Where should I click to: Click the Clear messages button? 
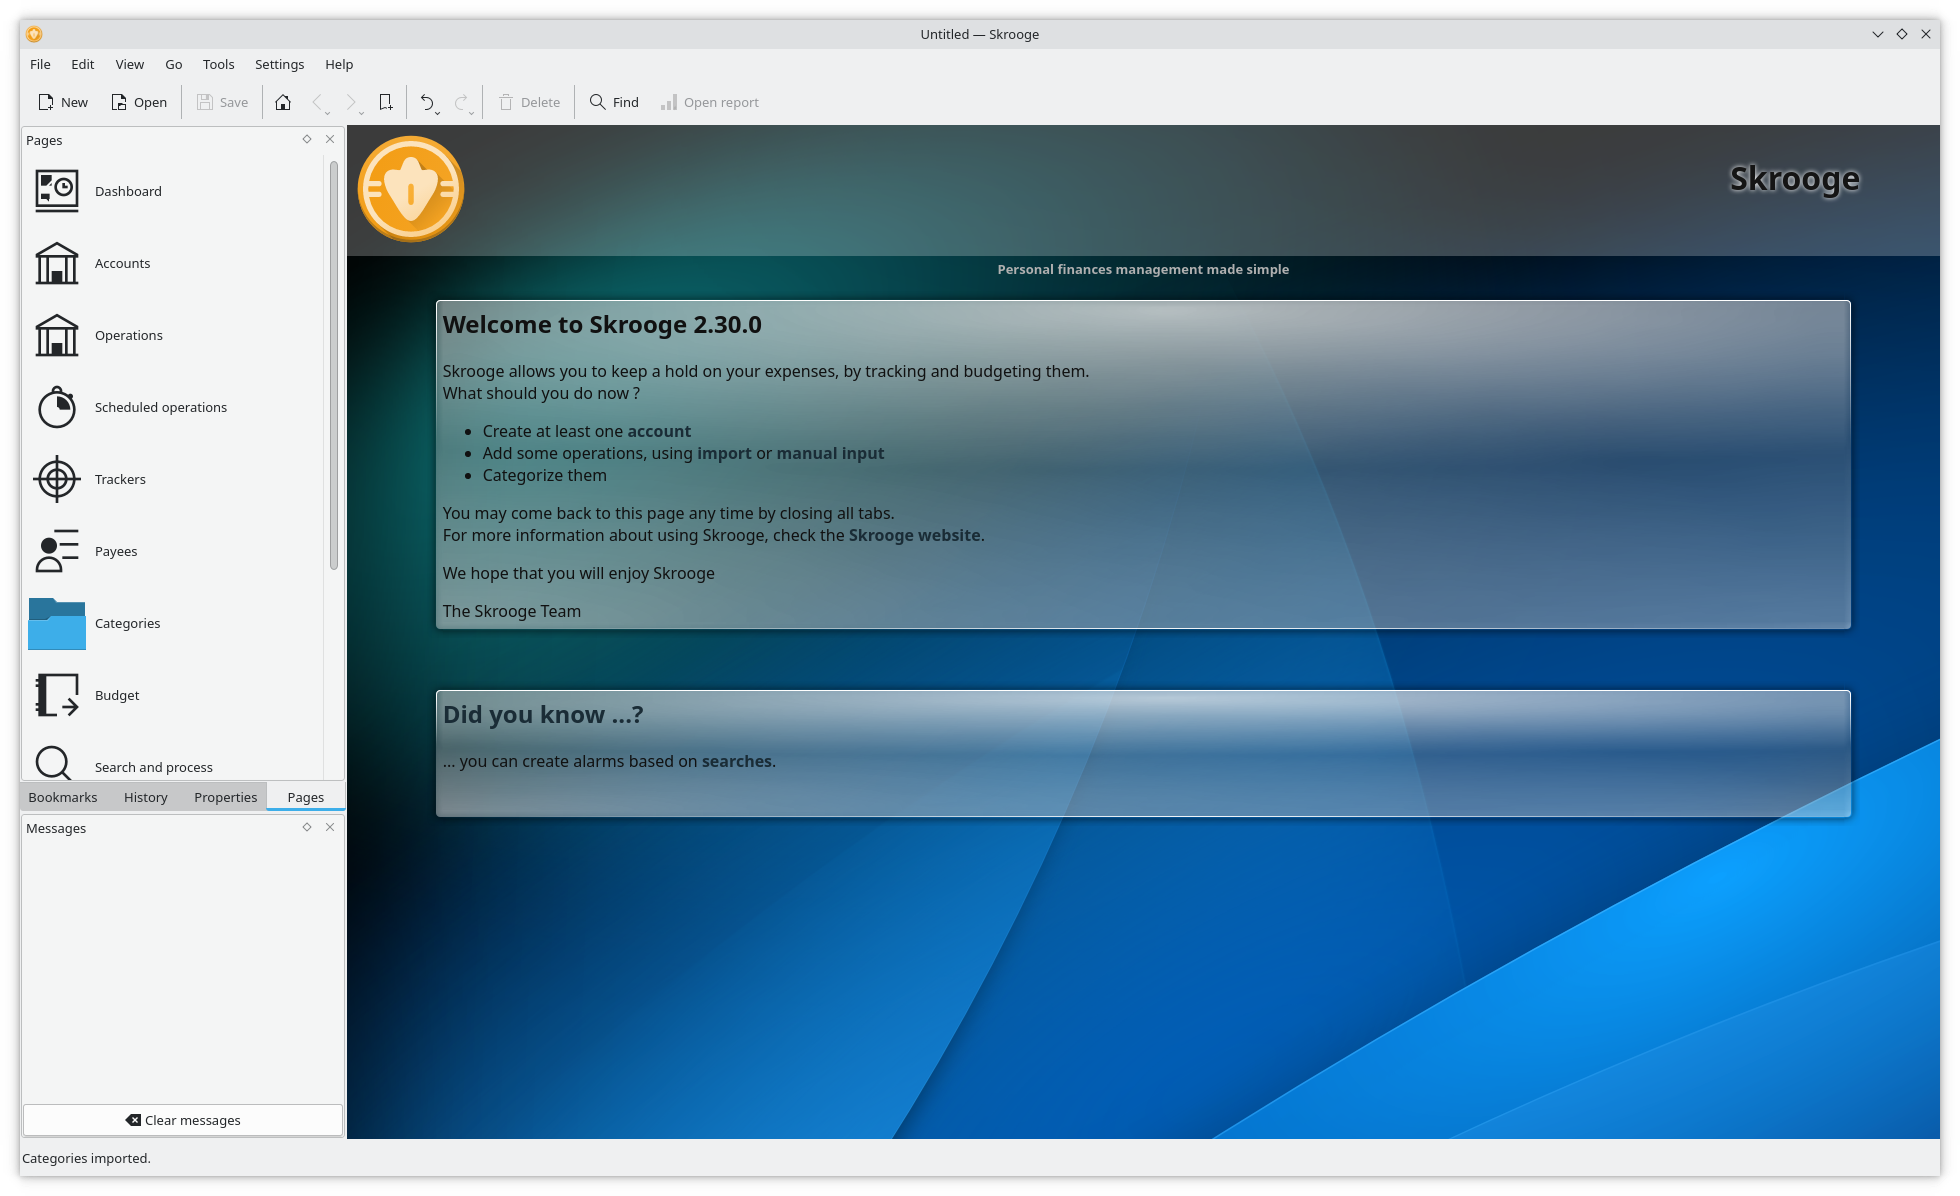(183, 1120)
